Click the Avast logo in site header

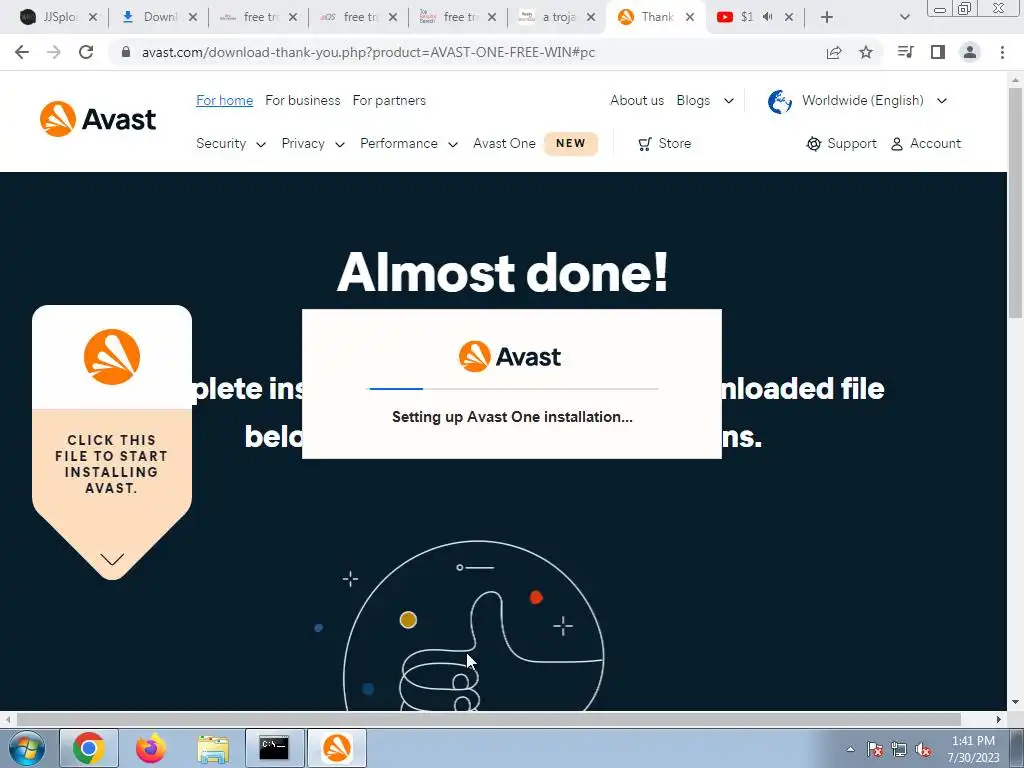(98, 119)
